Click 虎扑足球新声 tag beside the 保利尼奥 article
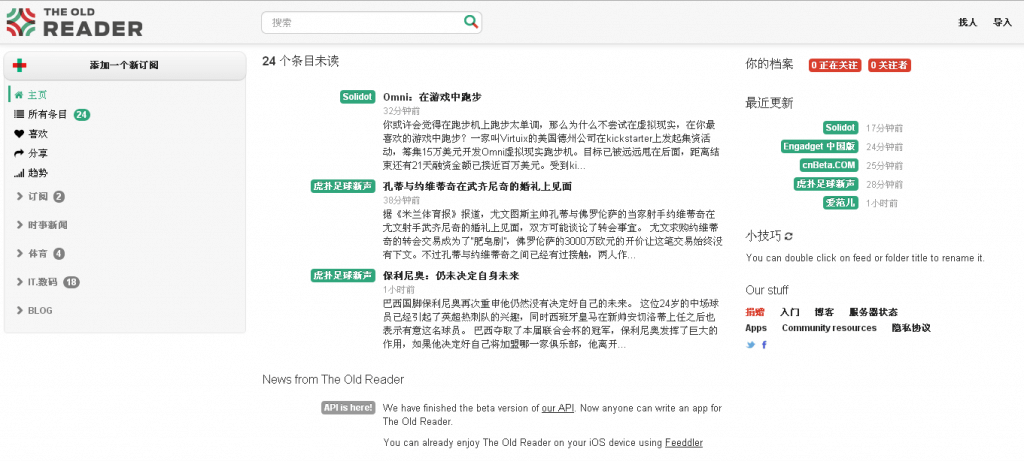 pos(343,276)
